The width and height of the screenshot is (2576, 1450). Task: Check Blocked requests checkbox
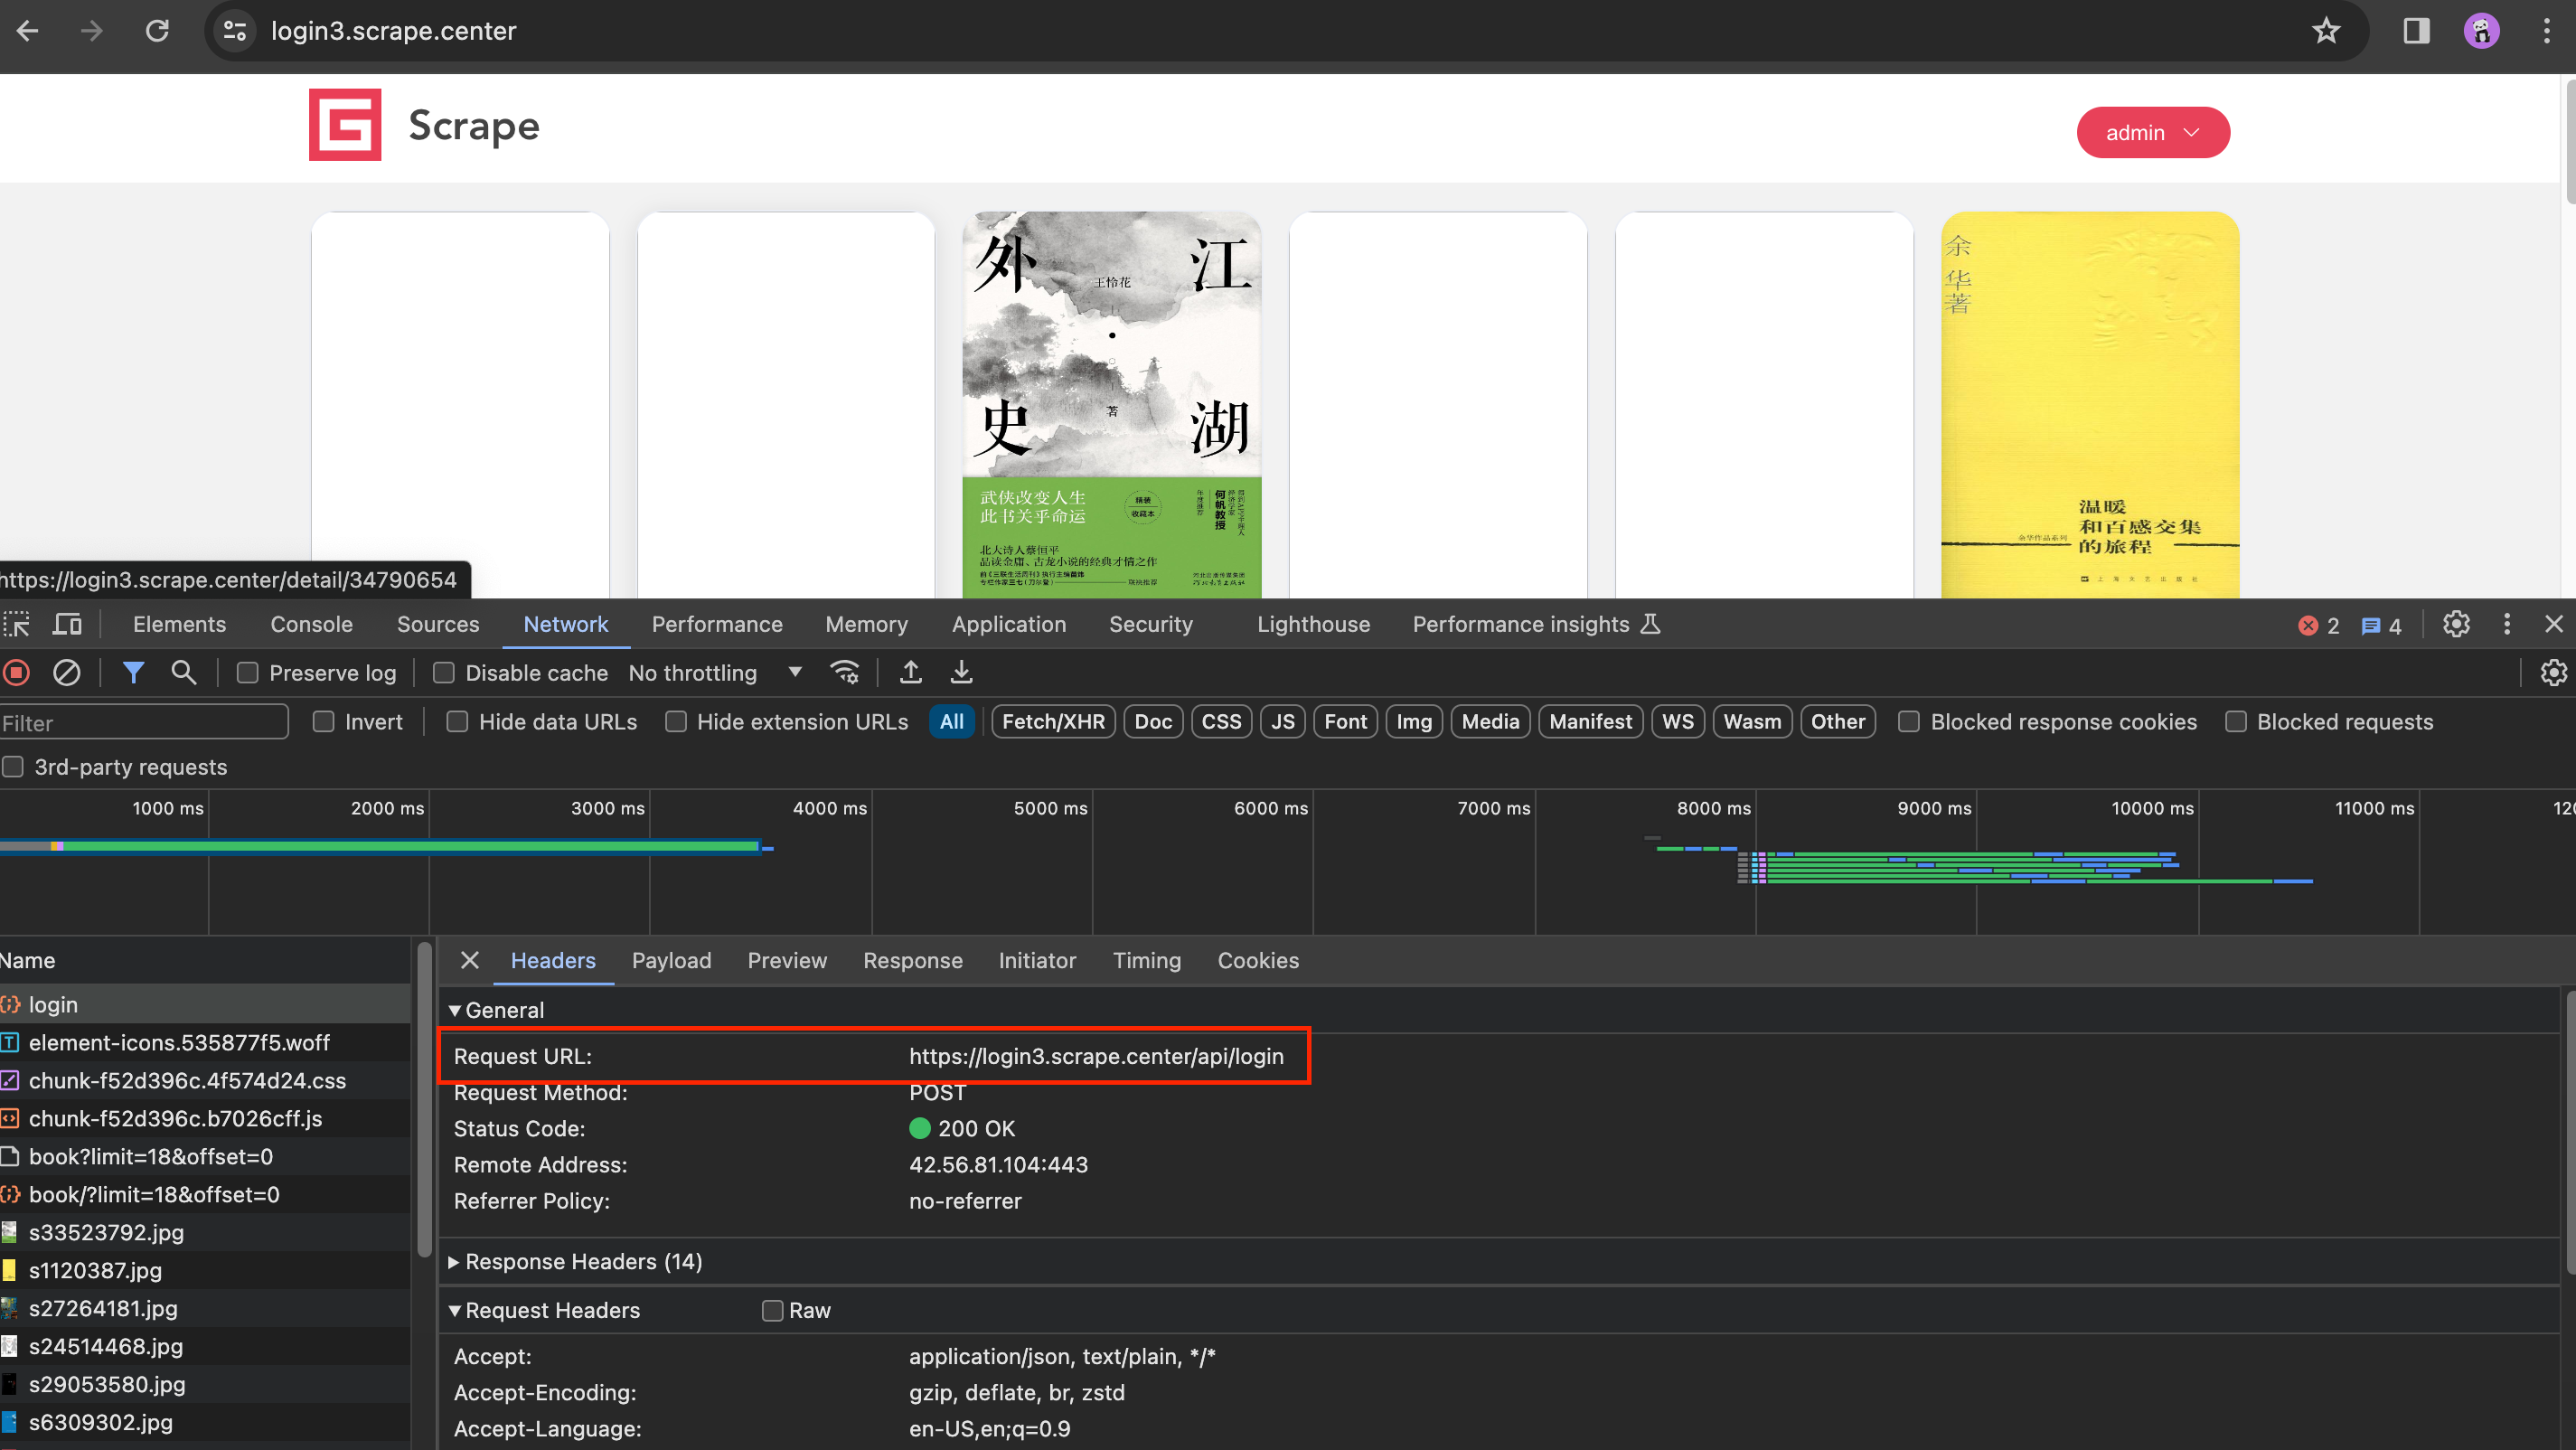[2236, 721]
